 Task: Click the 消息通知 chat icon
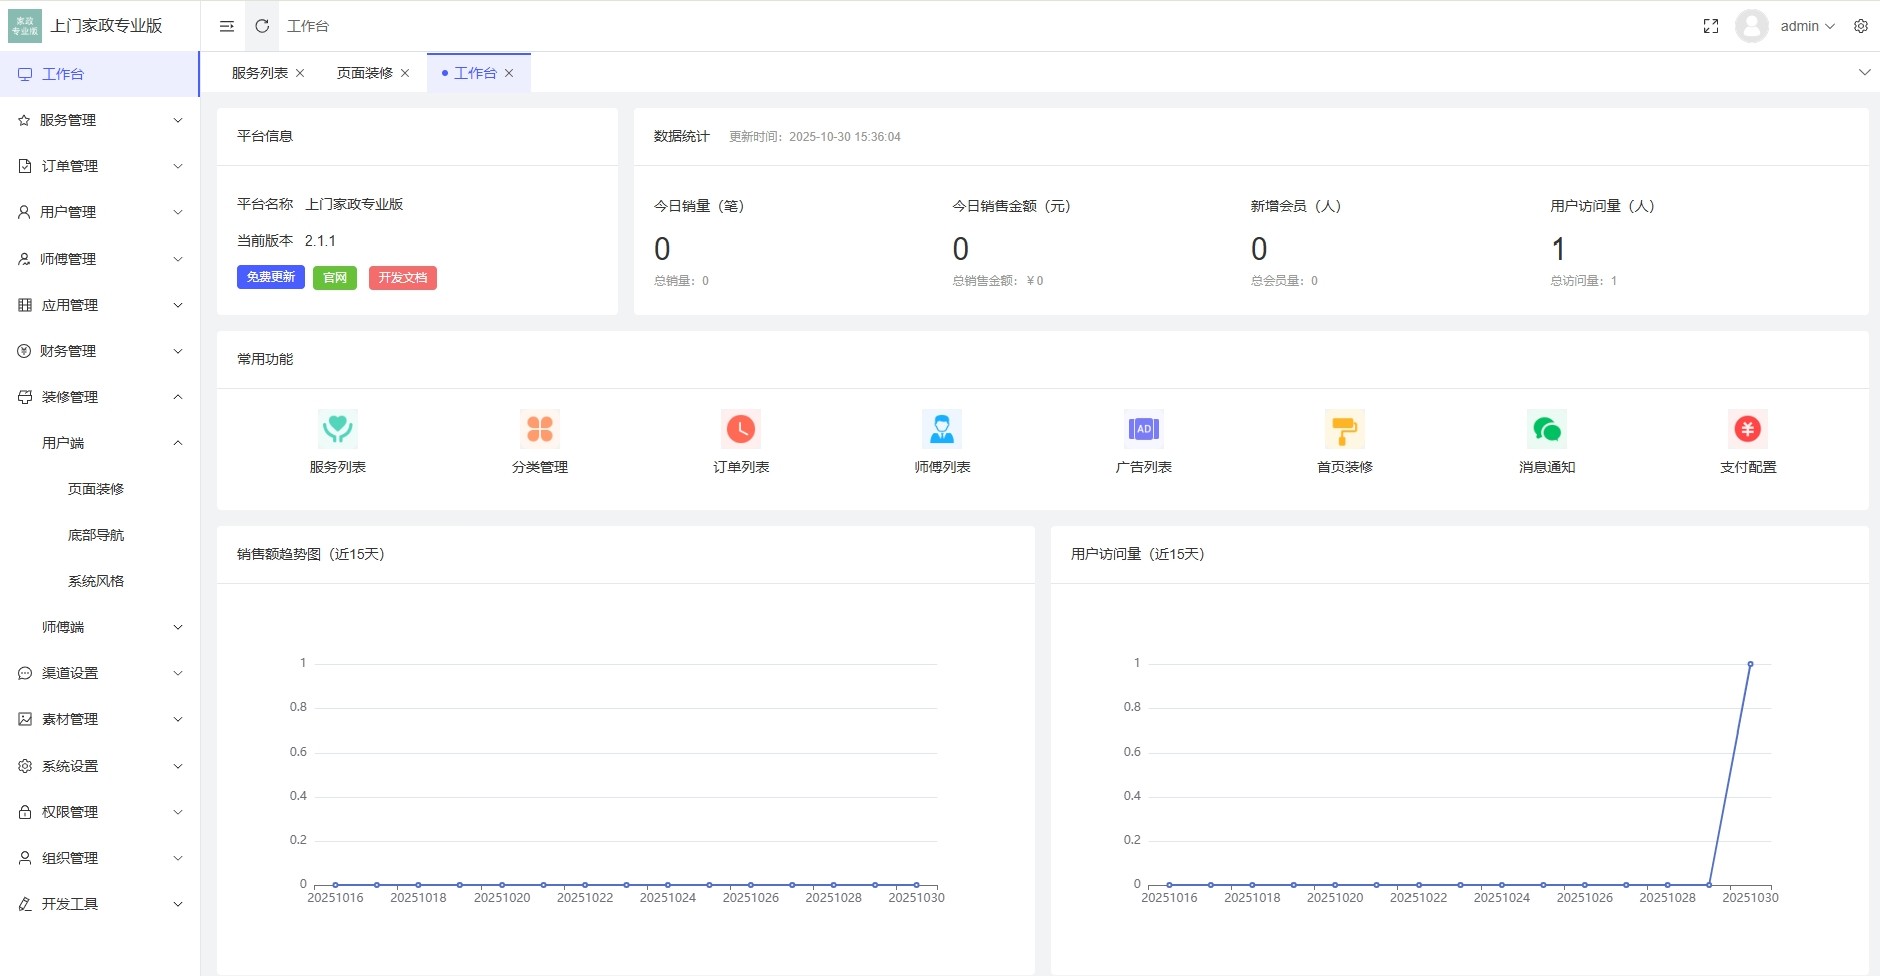point(1547,429)
